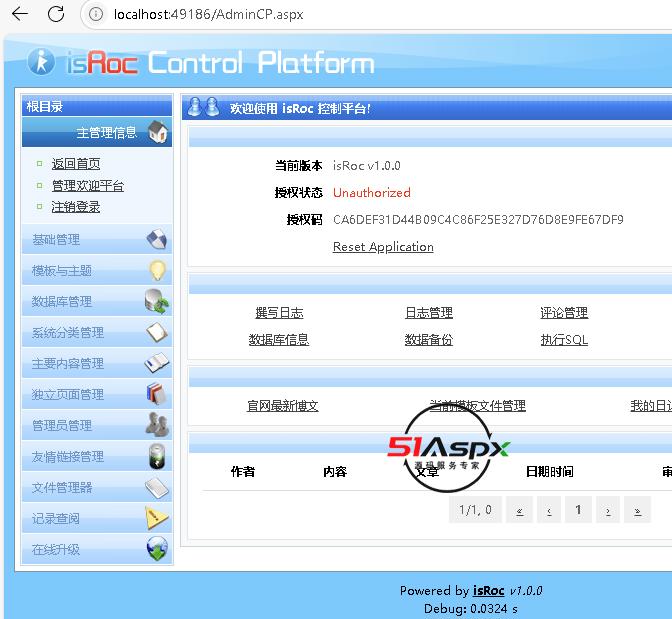Open the 撰写日志 link
Screen dimensions: 672x619
pyautogui.click(x=279, y=313)
